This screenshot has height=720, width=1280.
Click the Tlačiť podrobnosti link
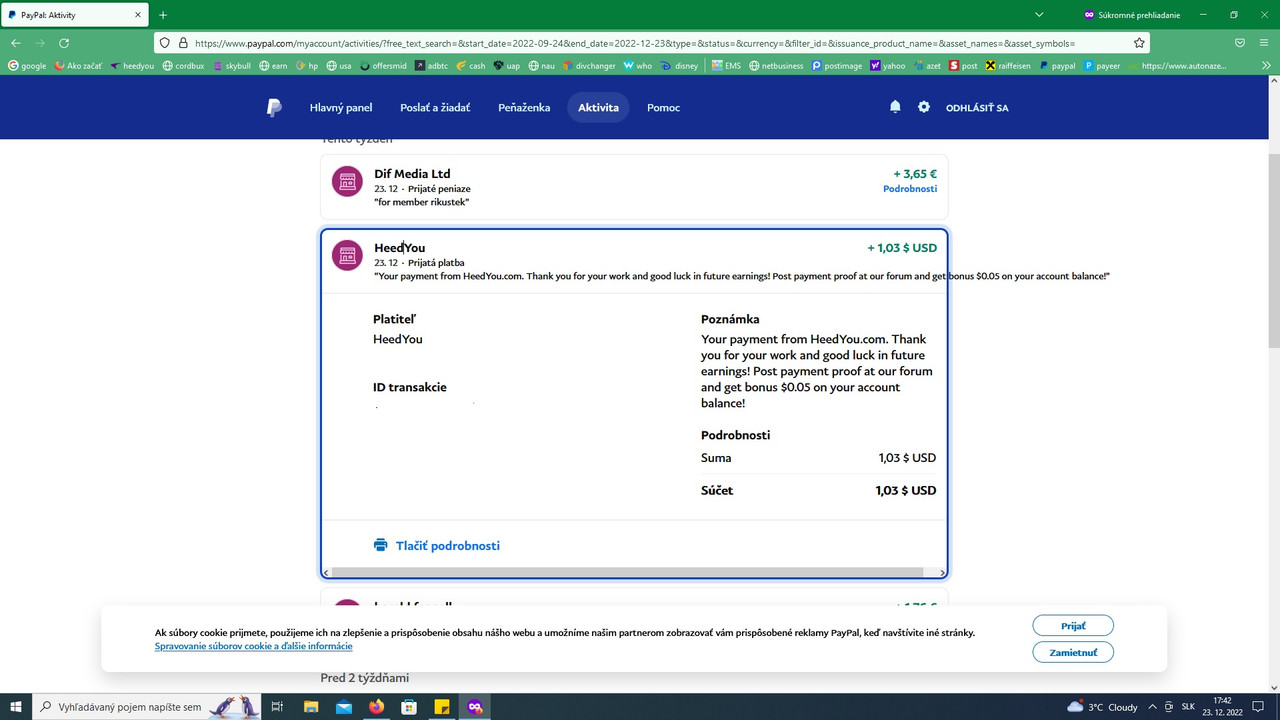pos(447,546)
